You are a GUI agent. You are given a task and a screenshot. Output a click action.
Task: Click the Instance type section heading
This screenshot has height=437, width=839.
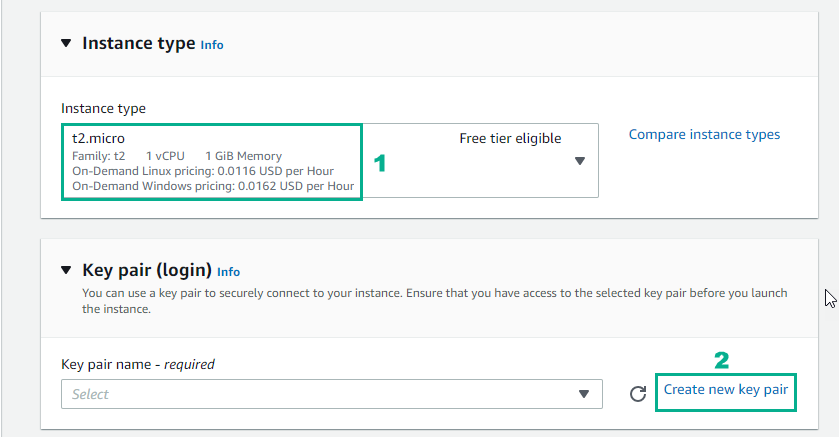click(138, 43)
